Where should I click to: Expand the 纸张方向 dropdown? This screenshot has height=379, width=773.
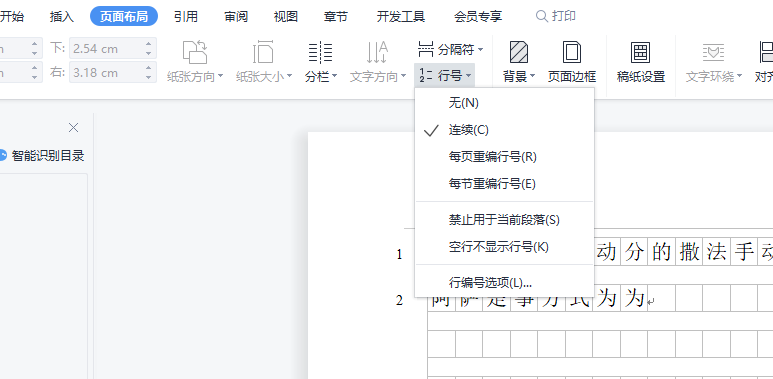220,76
